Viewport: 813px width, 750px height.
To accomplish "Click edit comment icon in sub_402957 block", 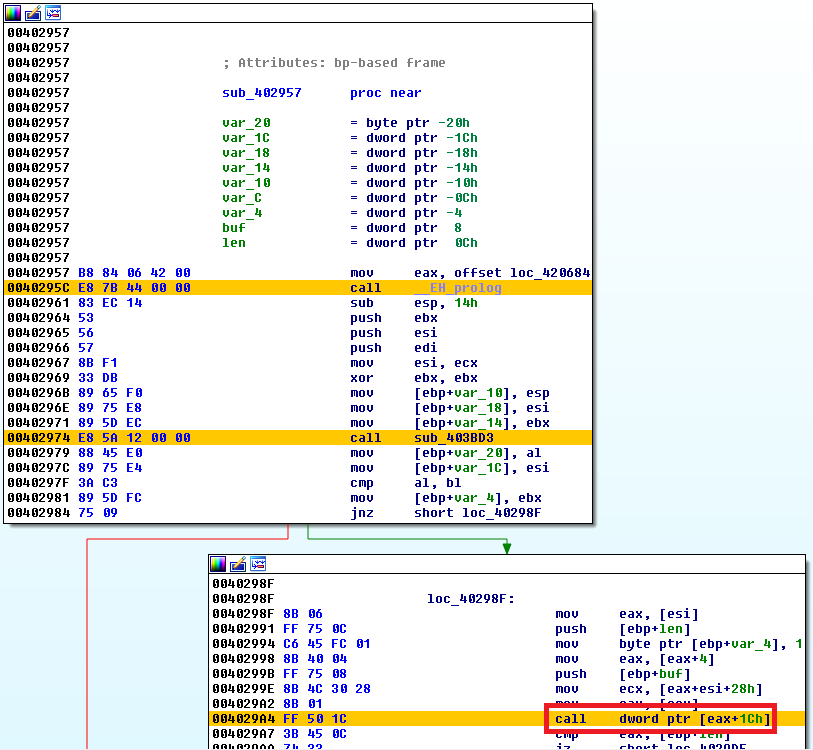I will 33,13.
